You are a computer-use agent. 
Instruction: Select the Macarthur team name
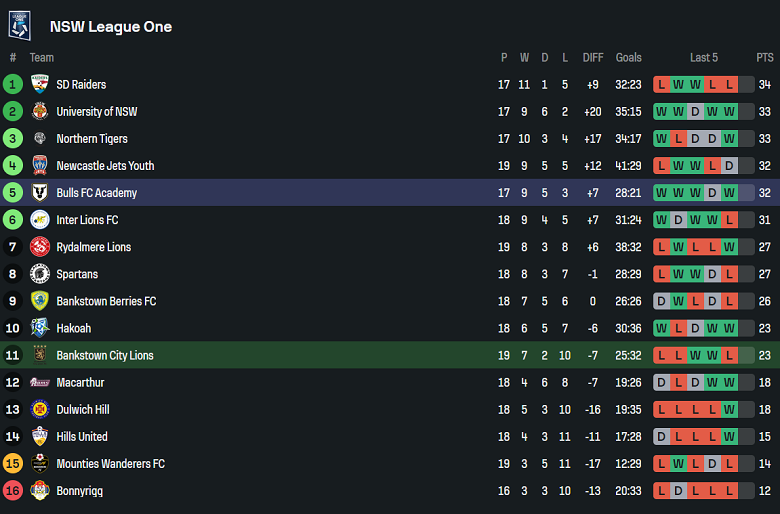80,382
